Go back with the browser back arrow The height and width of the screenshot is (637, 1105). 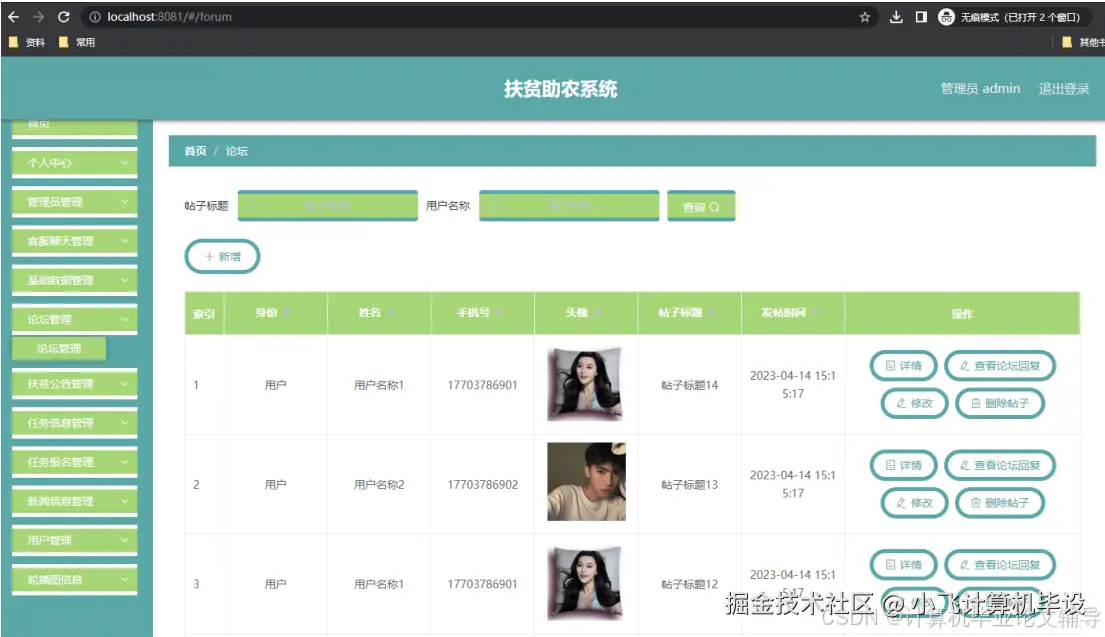[13, 17]
